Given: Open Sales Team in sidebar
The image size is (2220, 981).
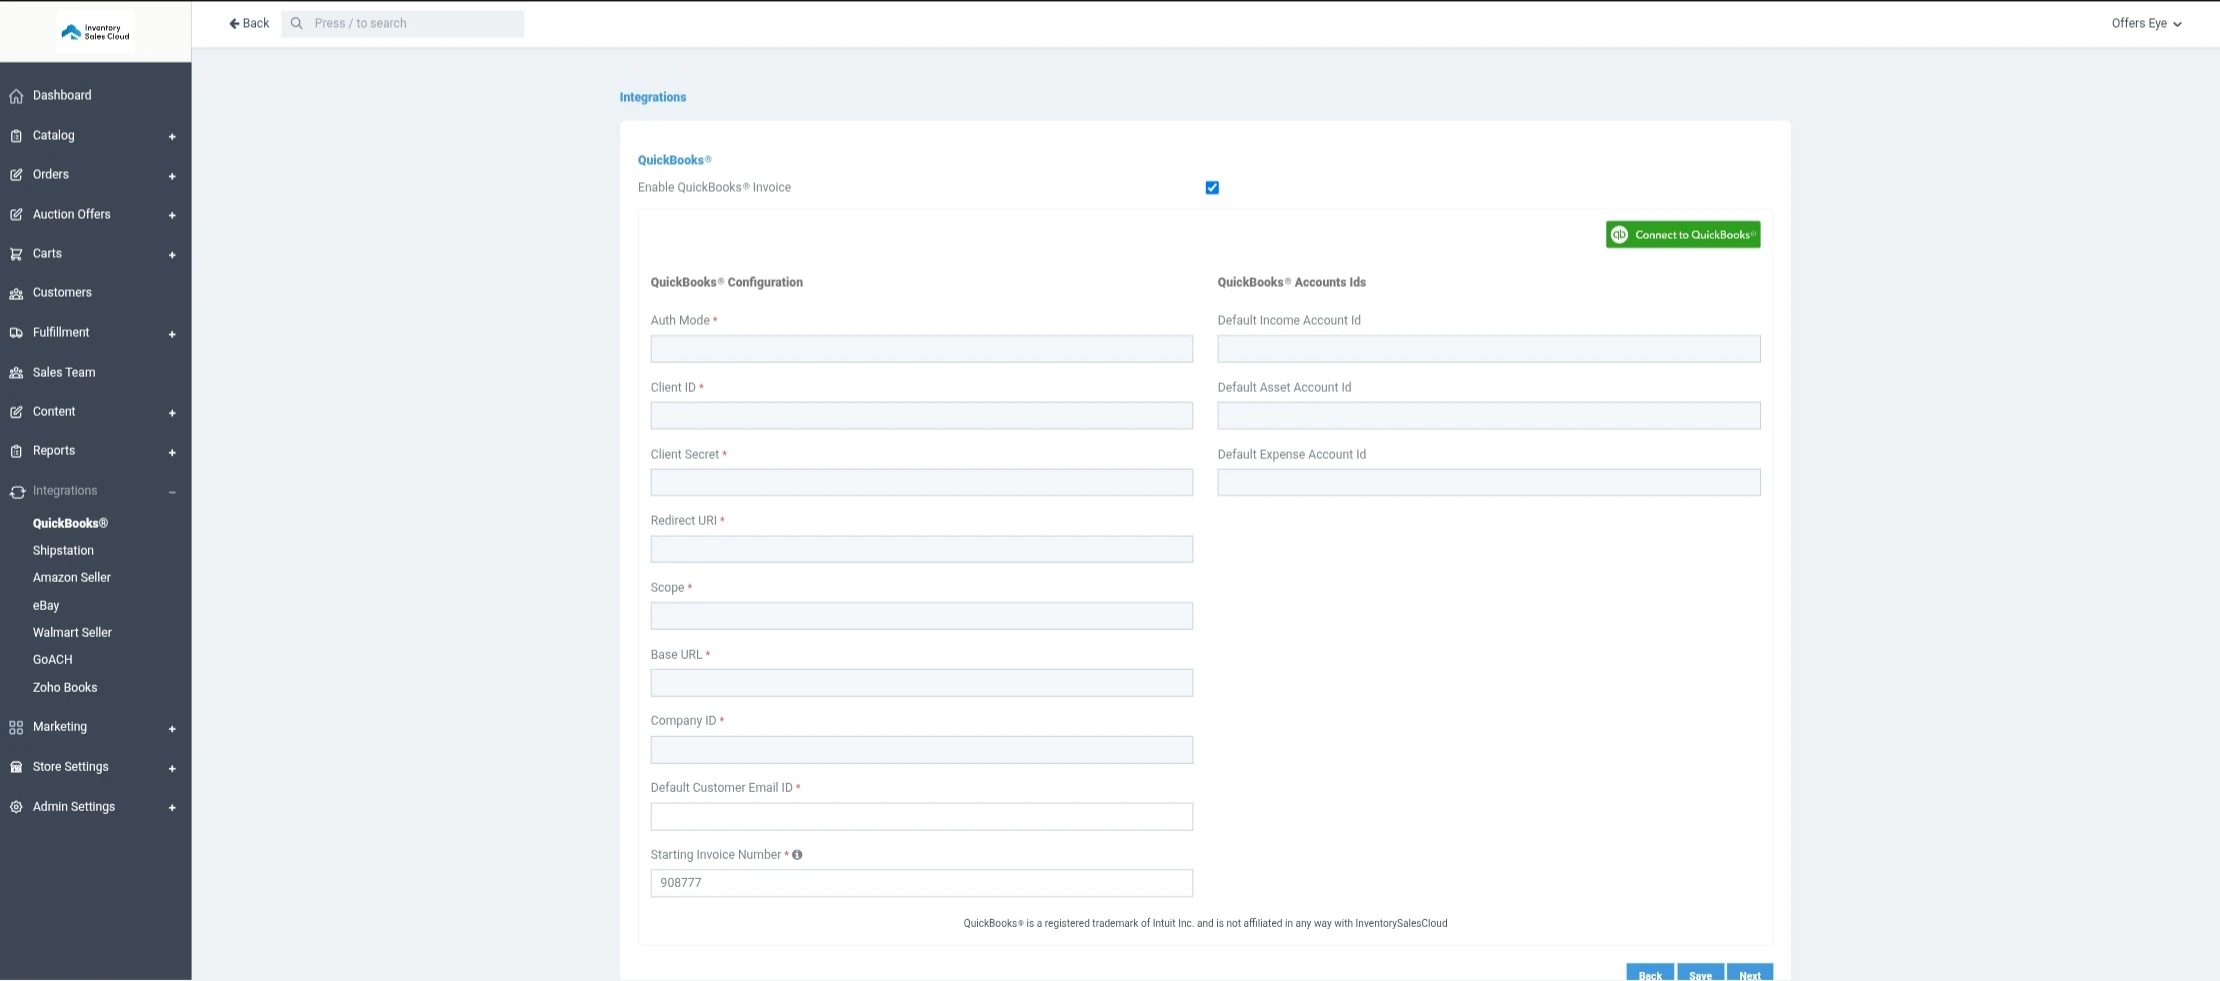Looking at the screenshot, I should [x=64, y=372].
